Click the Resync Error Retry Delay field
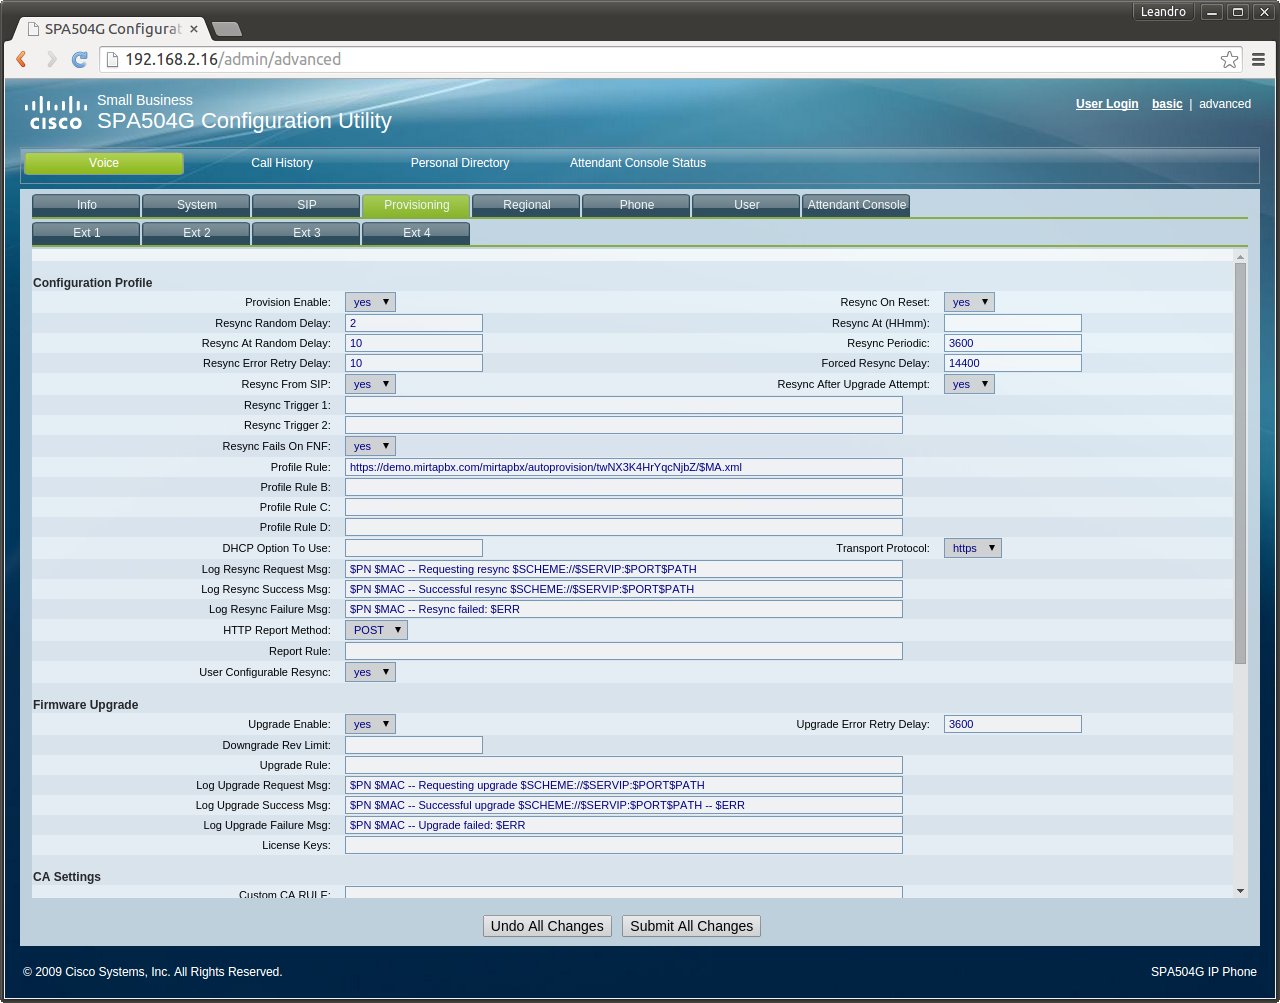The width and height of the screenshot is (1280, 1003). [414, 363]
